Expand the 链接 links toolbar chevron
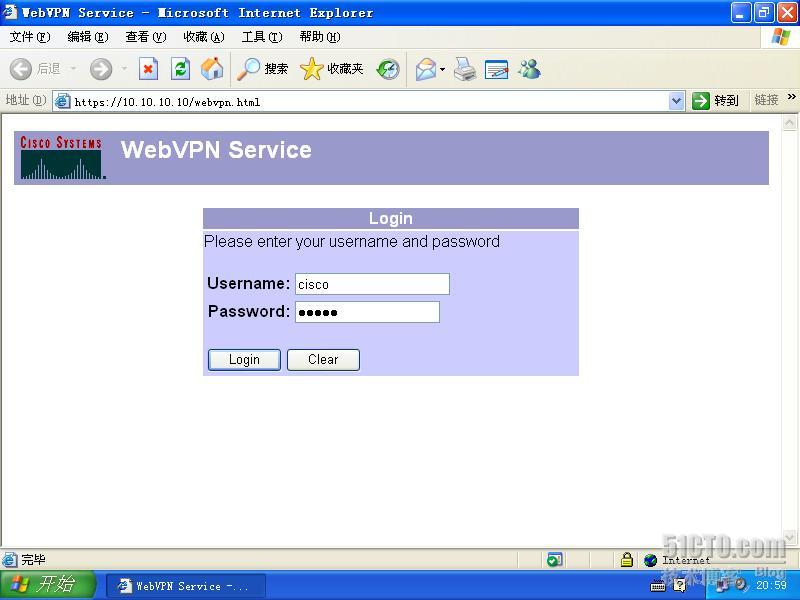 pos(791,96)
